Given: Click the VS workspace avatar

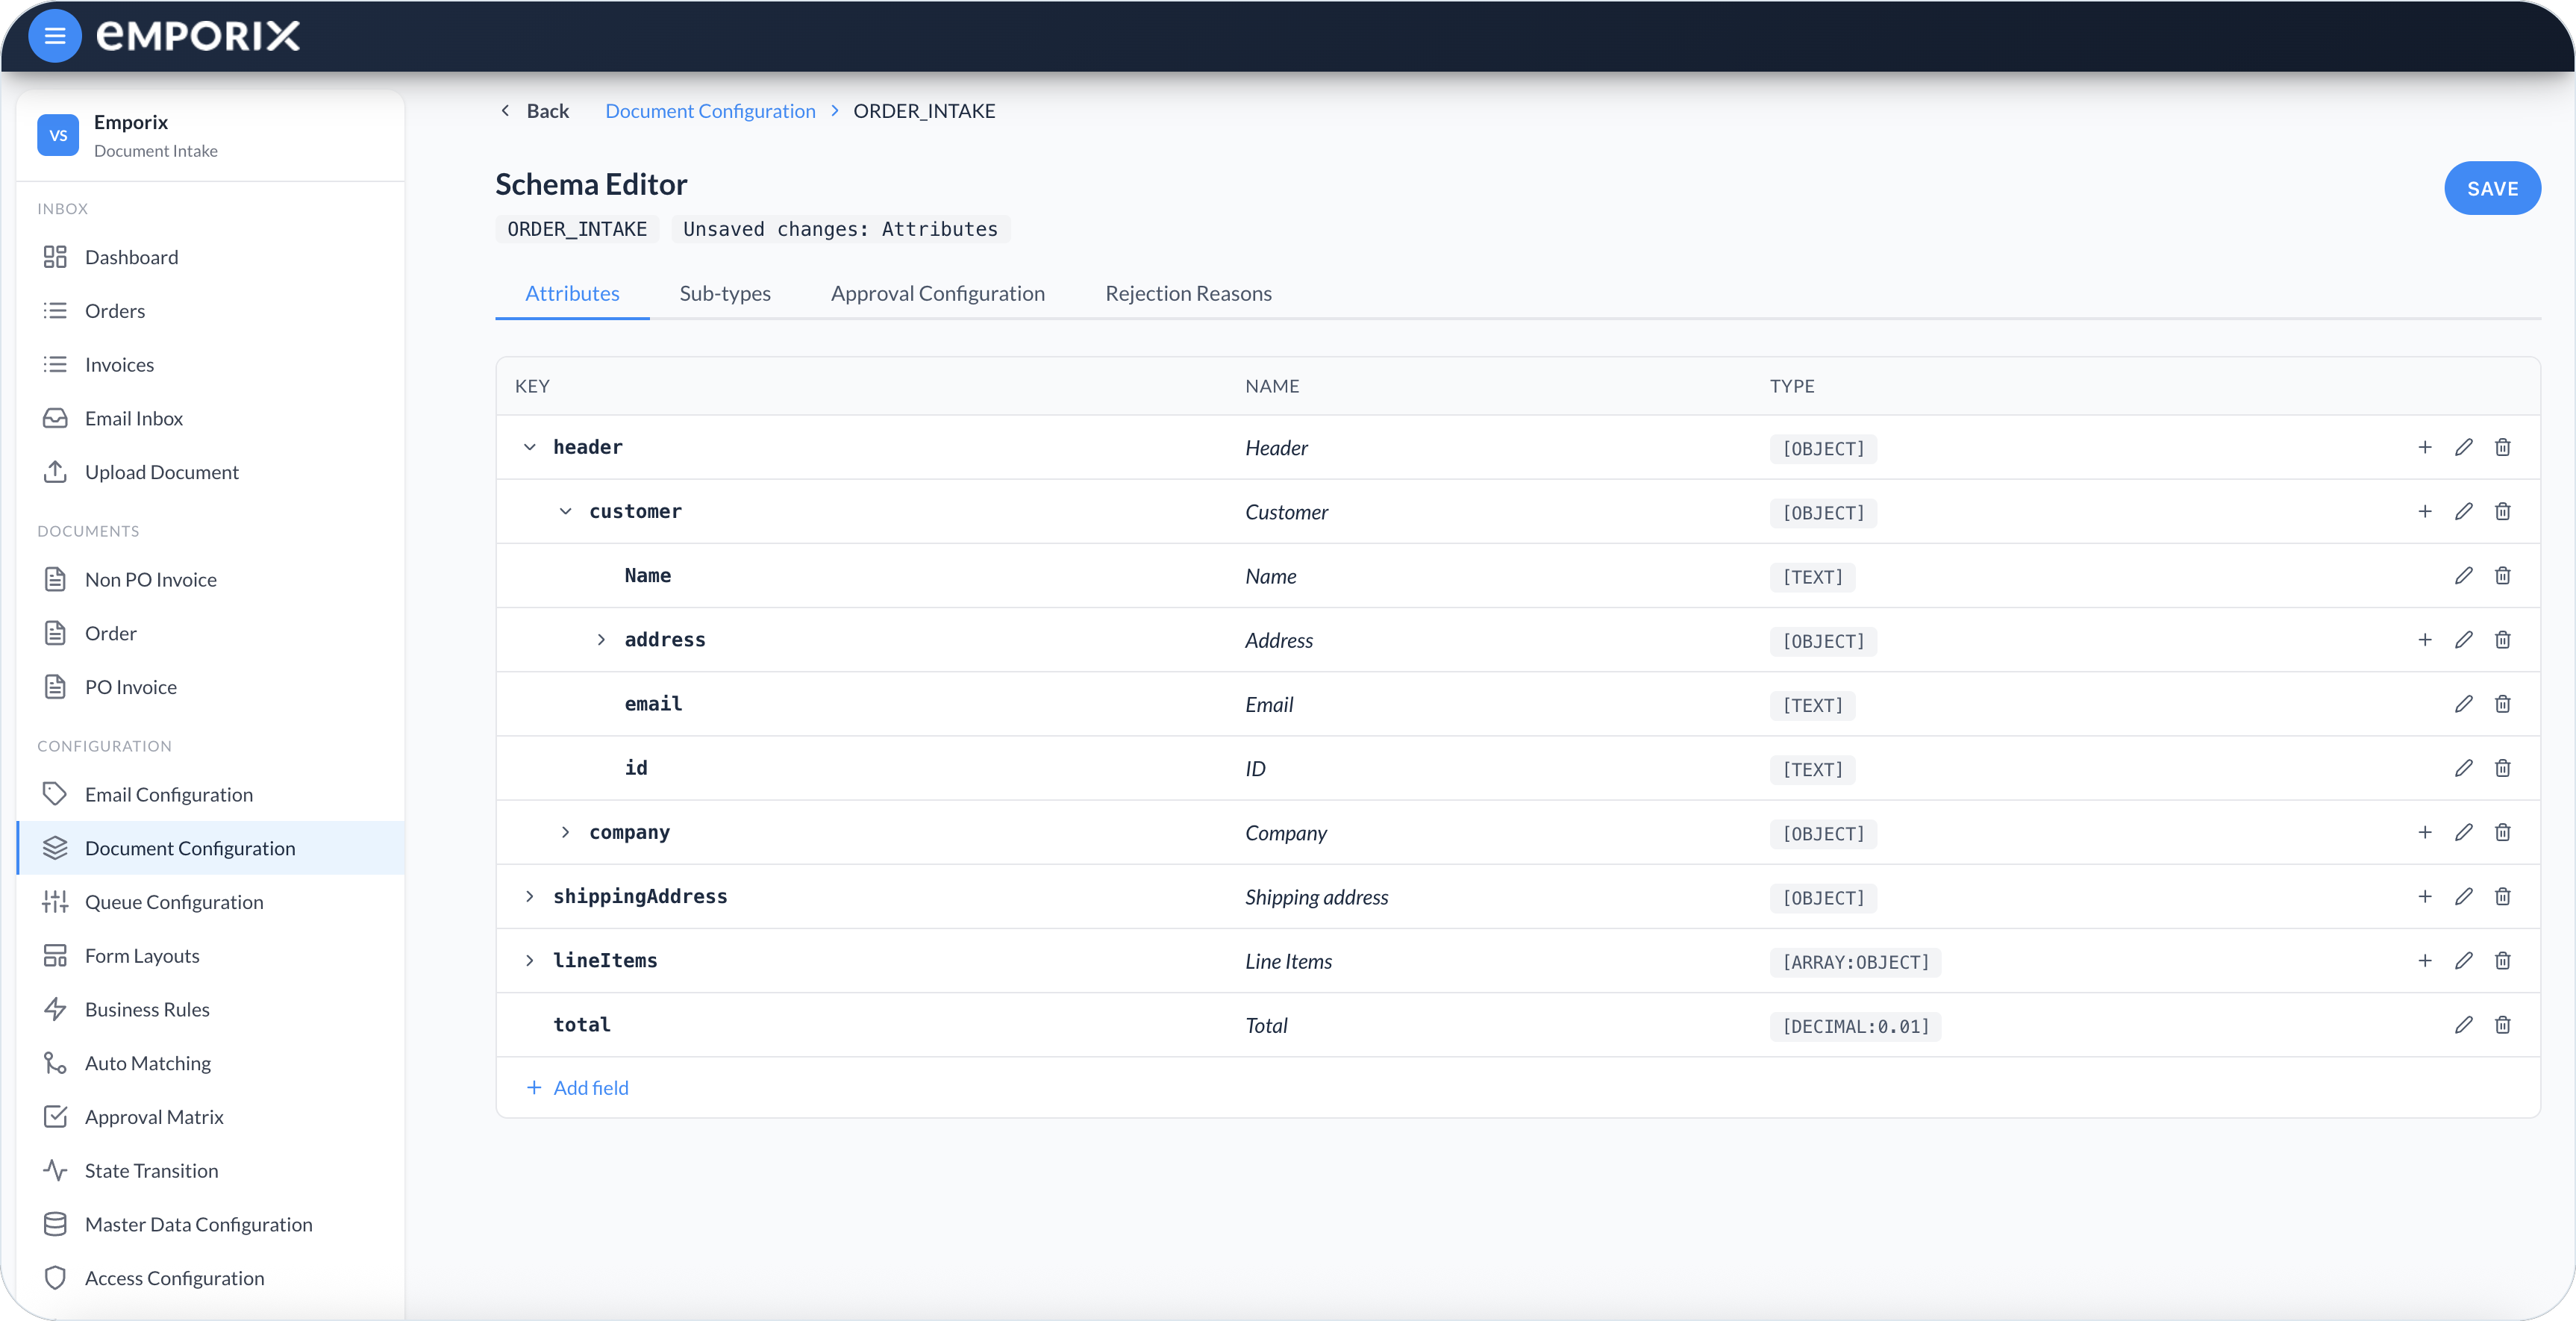Looking at the screenshot, I should point(58,135).
